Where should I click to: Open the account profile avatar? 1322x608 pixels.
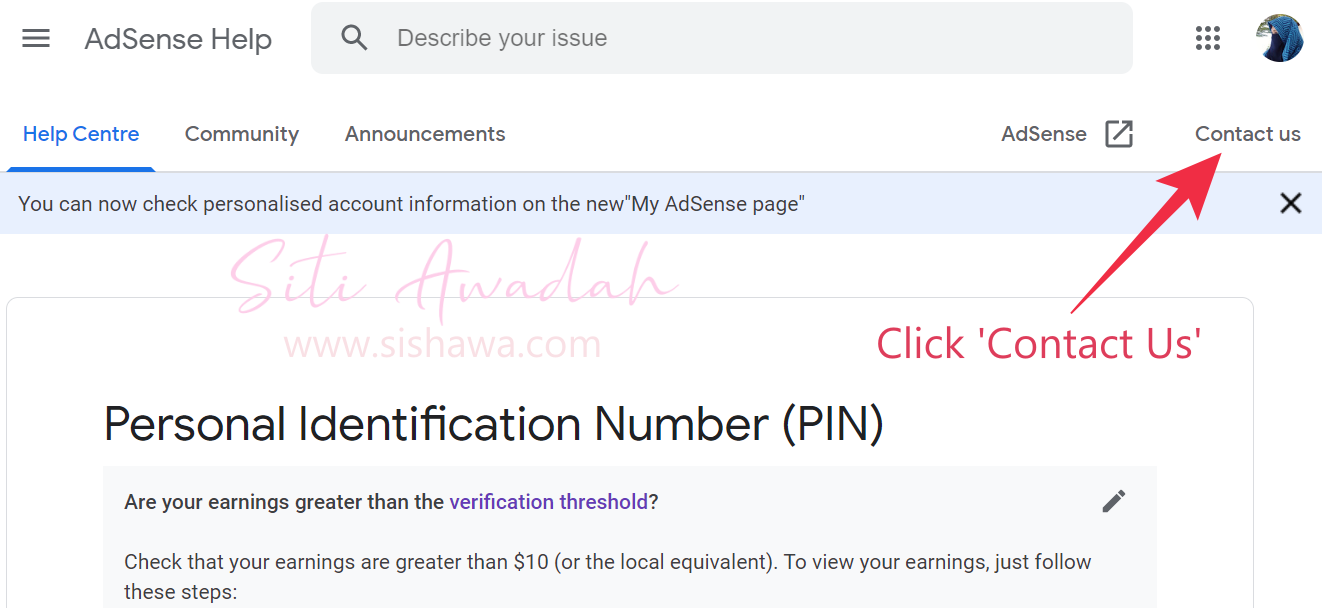click(x=1279, y=38)
